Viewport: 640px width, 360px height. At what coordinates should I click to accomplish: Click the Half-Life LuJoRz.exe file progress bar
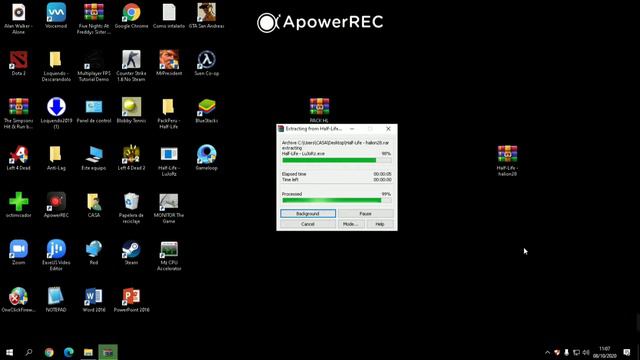(337, 160)
